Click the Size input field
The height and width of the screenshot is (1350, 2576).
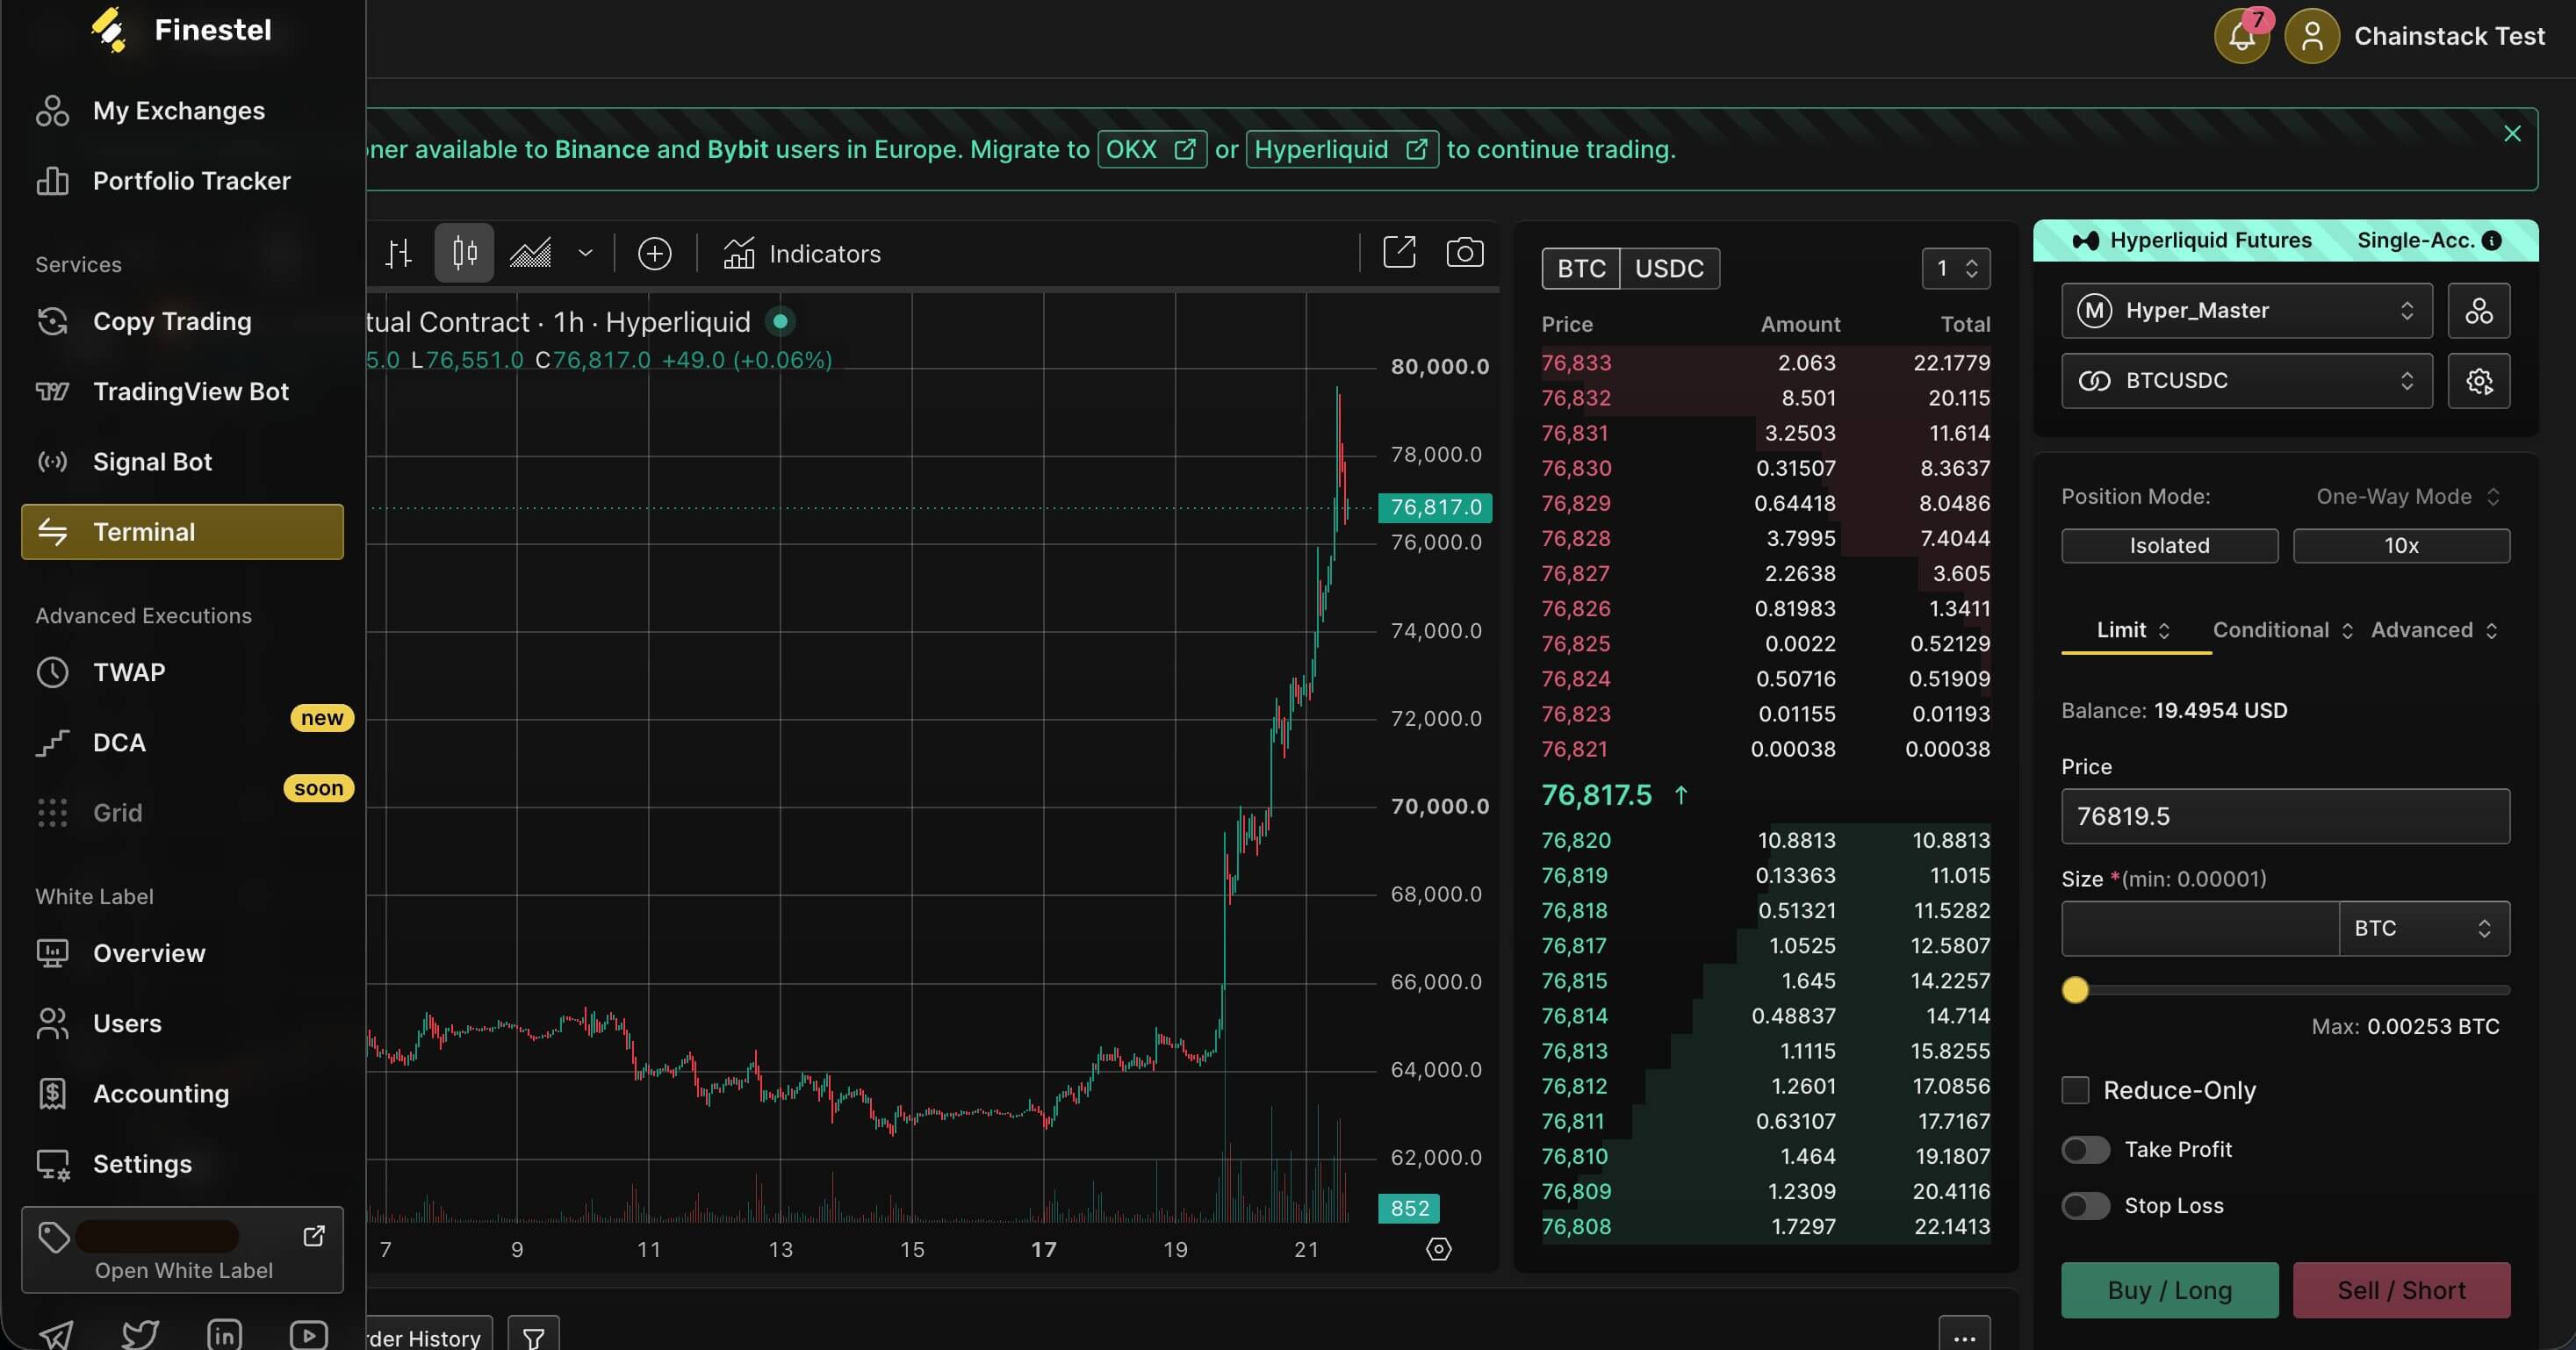(2200, 928)
